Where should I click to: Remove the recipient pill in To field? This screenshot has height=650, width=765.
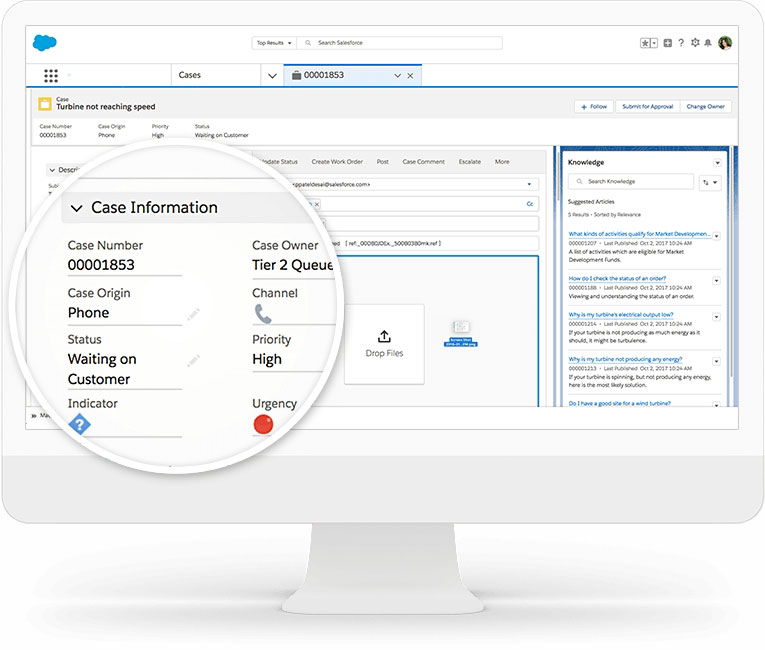tap(317, 204)
